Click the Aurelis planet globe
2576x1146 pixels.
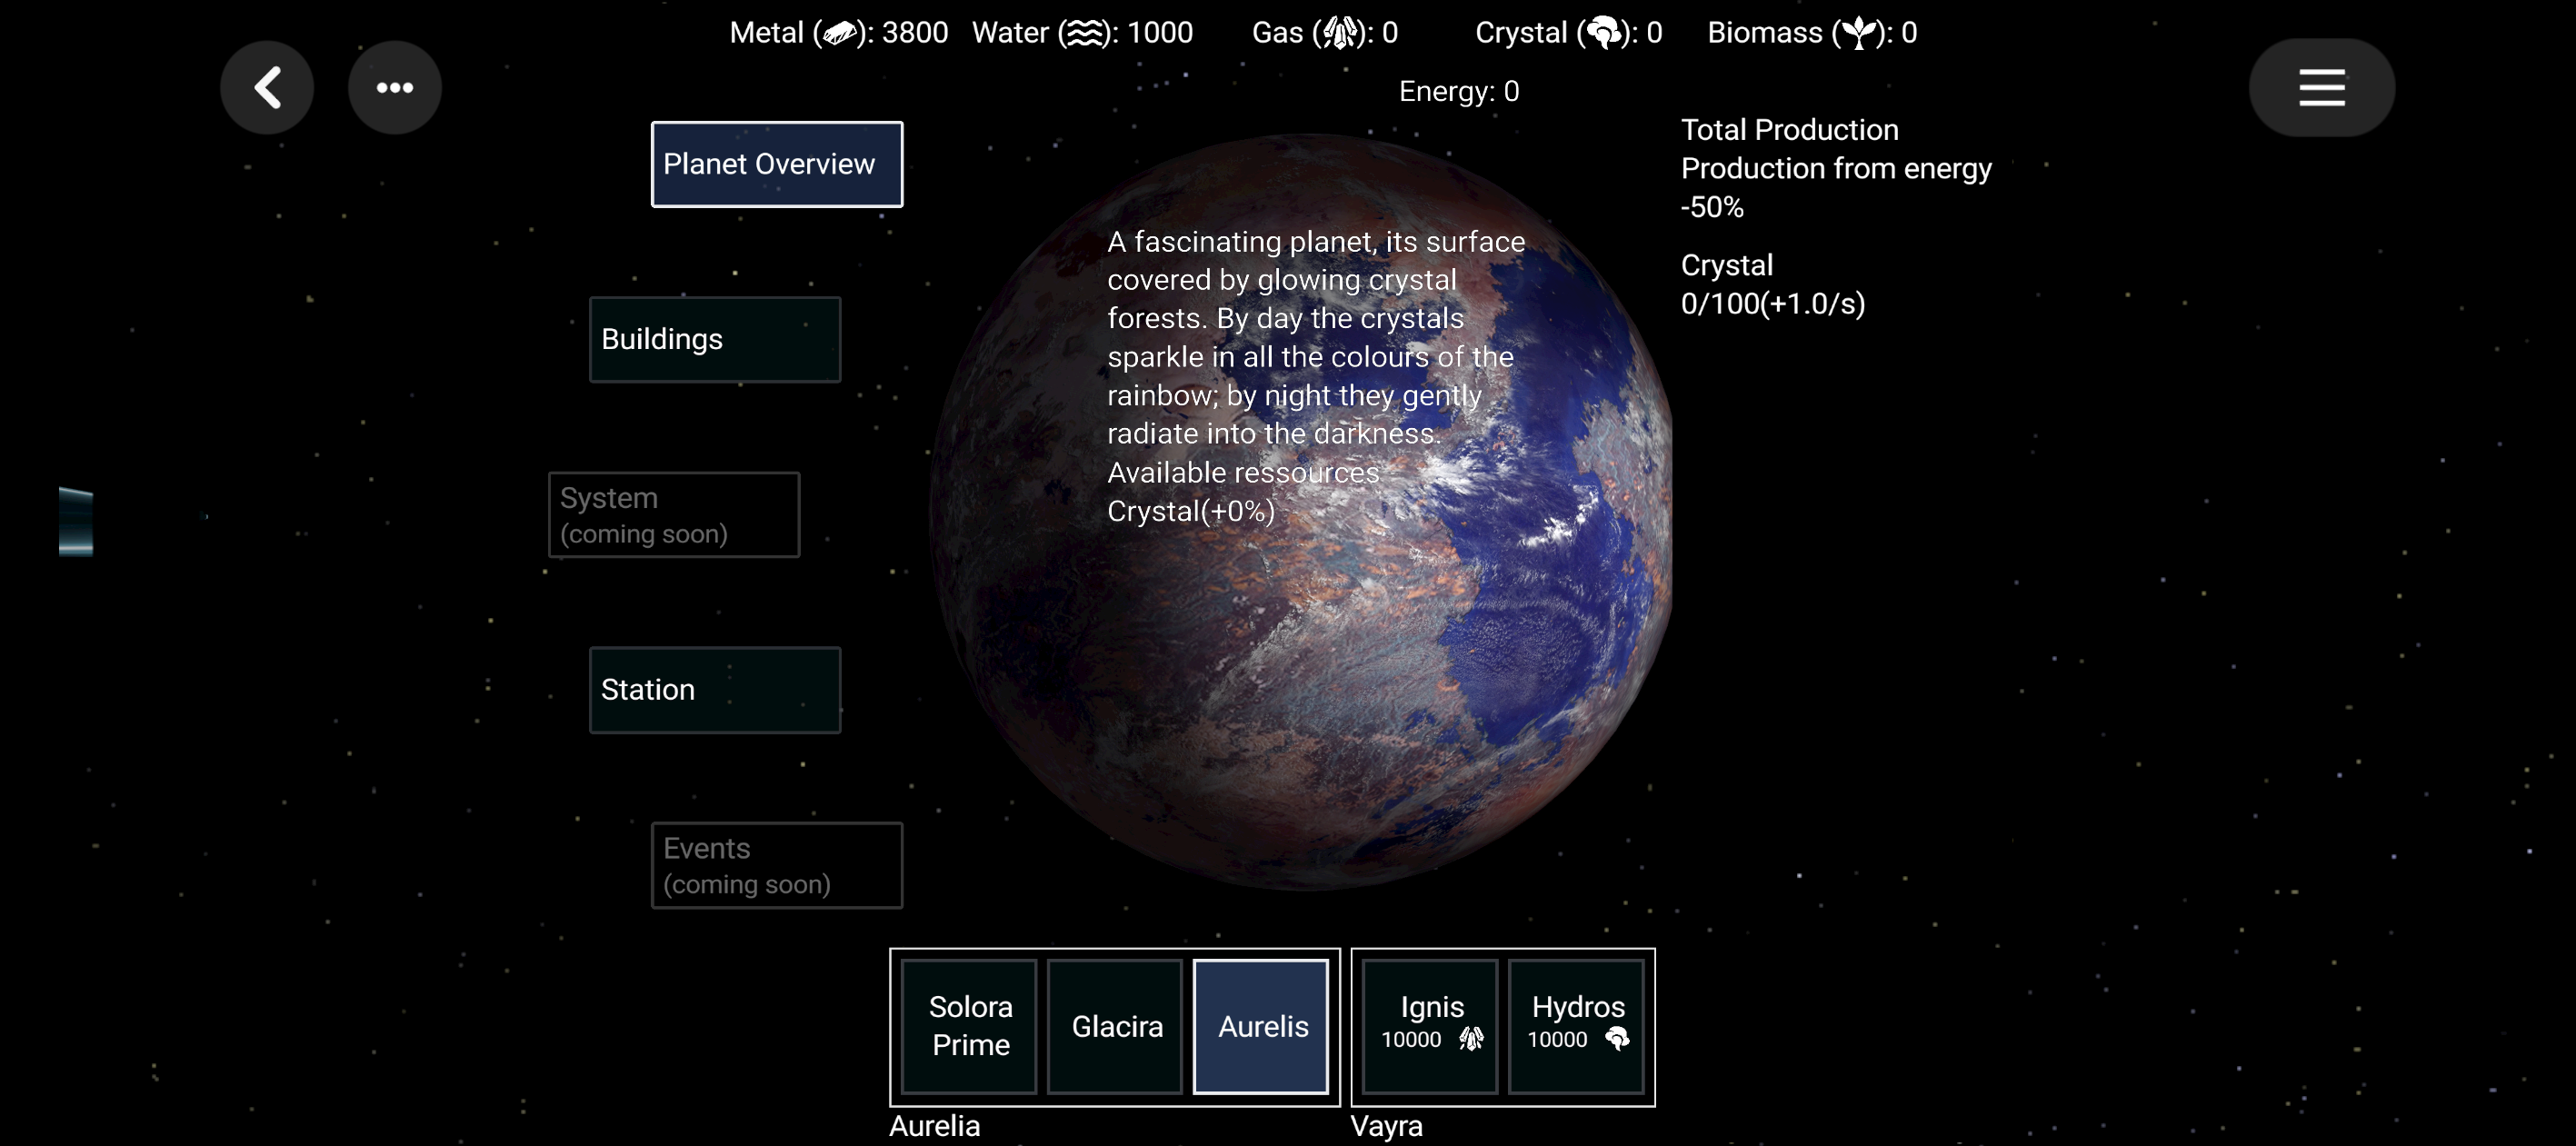(x=1300, y=700)
